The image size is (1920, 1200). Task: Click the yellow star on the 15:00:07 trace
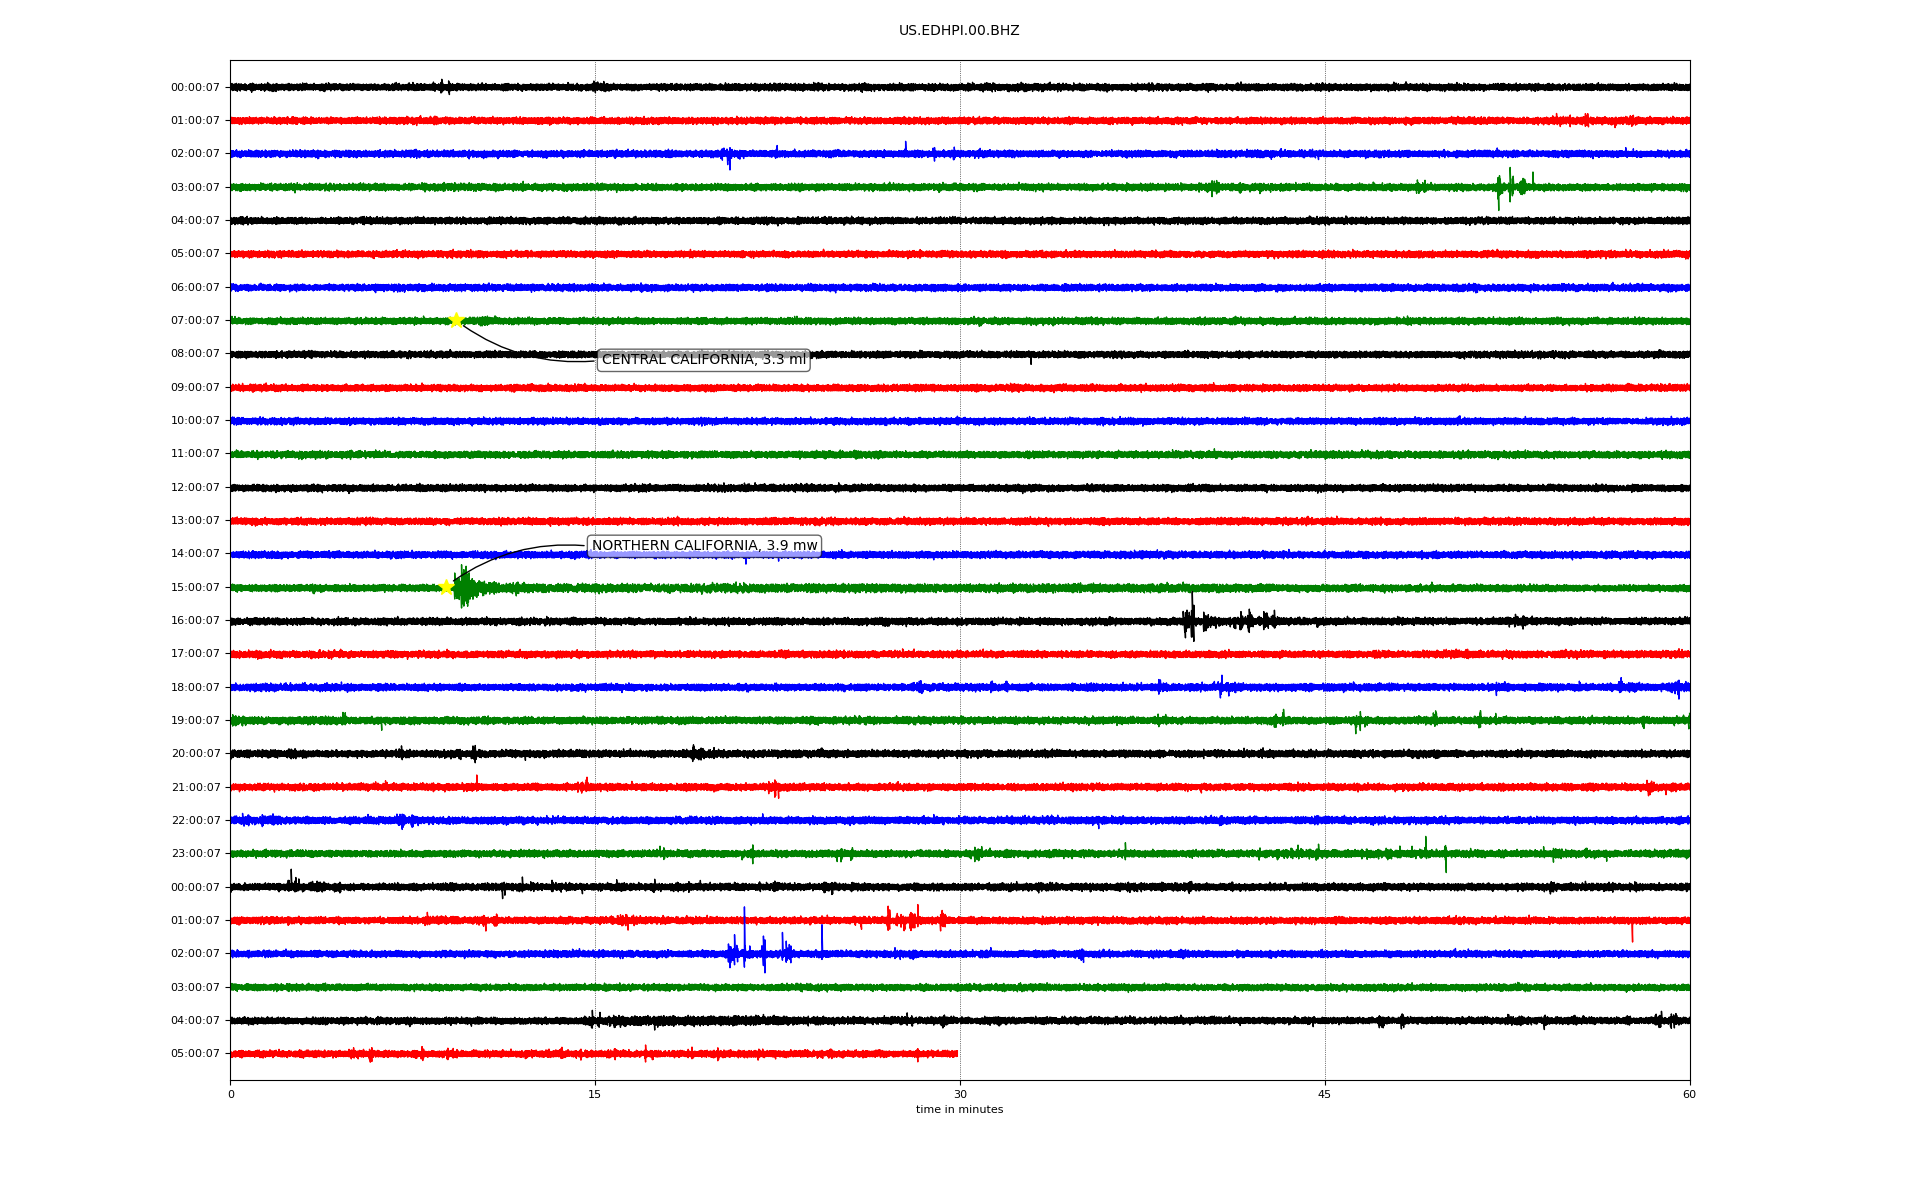click(x=446, y=587)
